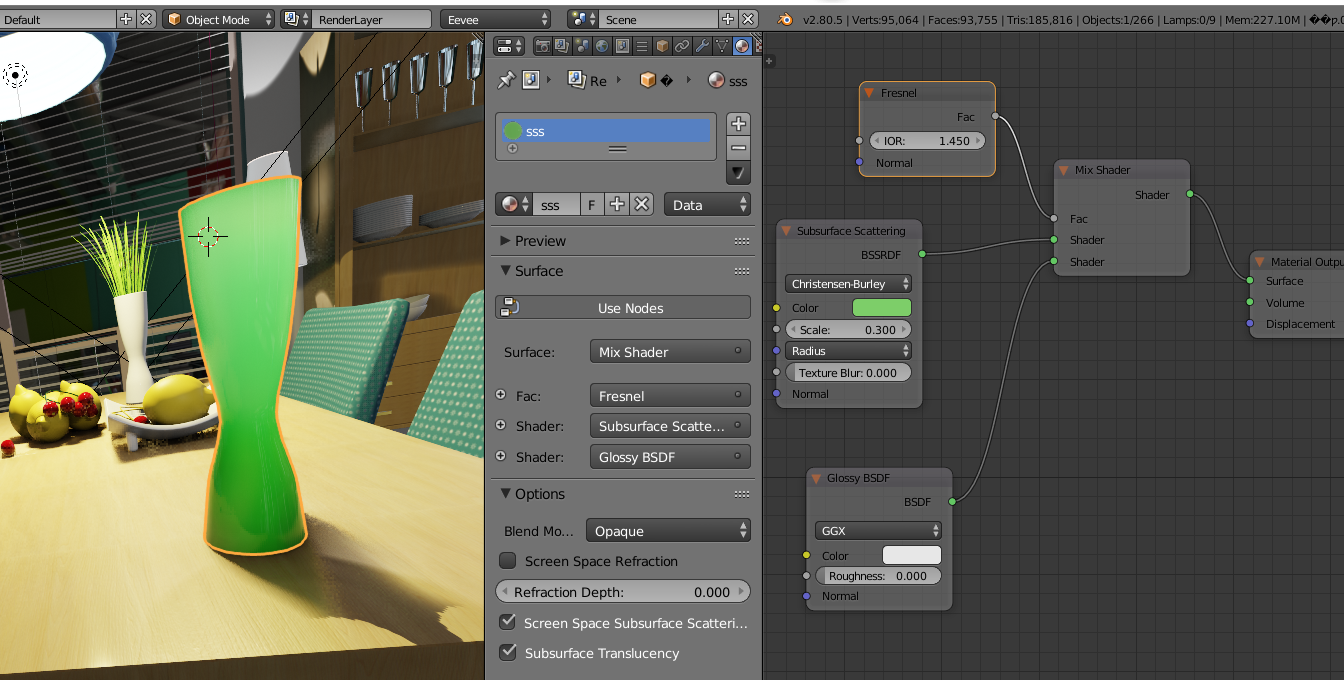This screenshot has width=1344, height=680.
Task: Click the Fresnel IOR value field
Action: point(927,141)
